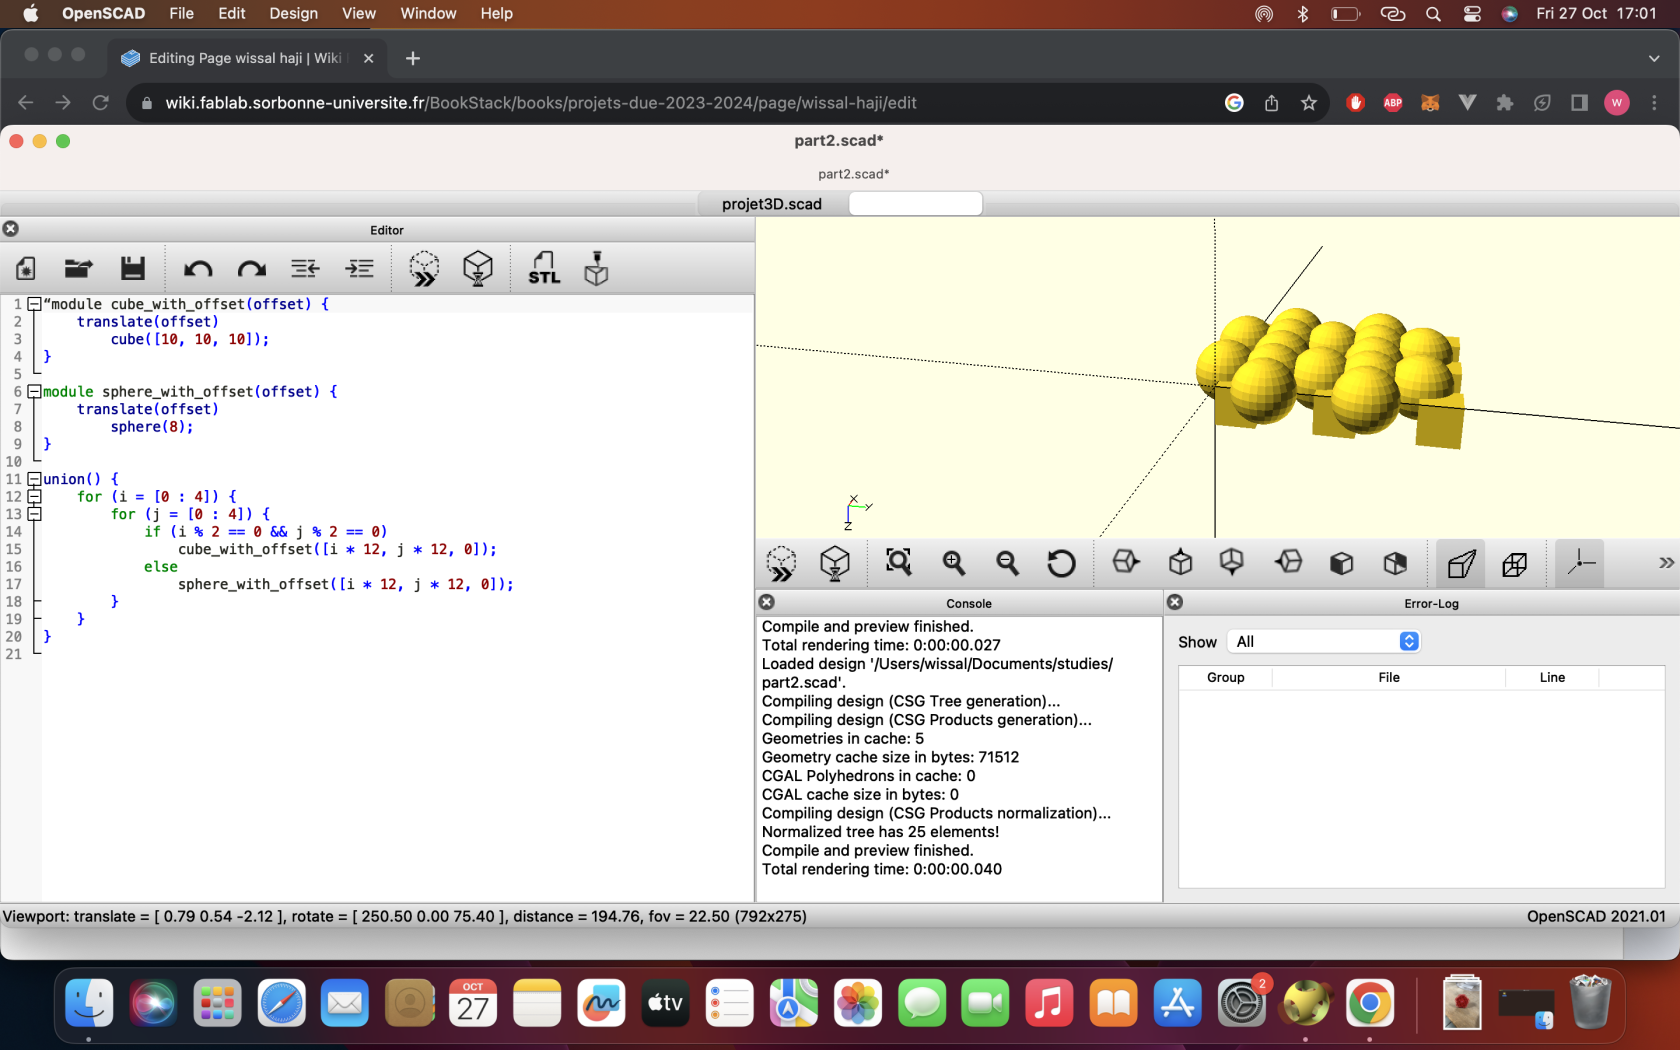This screenshot has width=1680, height=1050.
Task: Zoom in on the 3D view
Action: tap(954, 563)
